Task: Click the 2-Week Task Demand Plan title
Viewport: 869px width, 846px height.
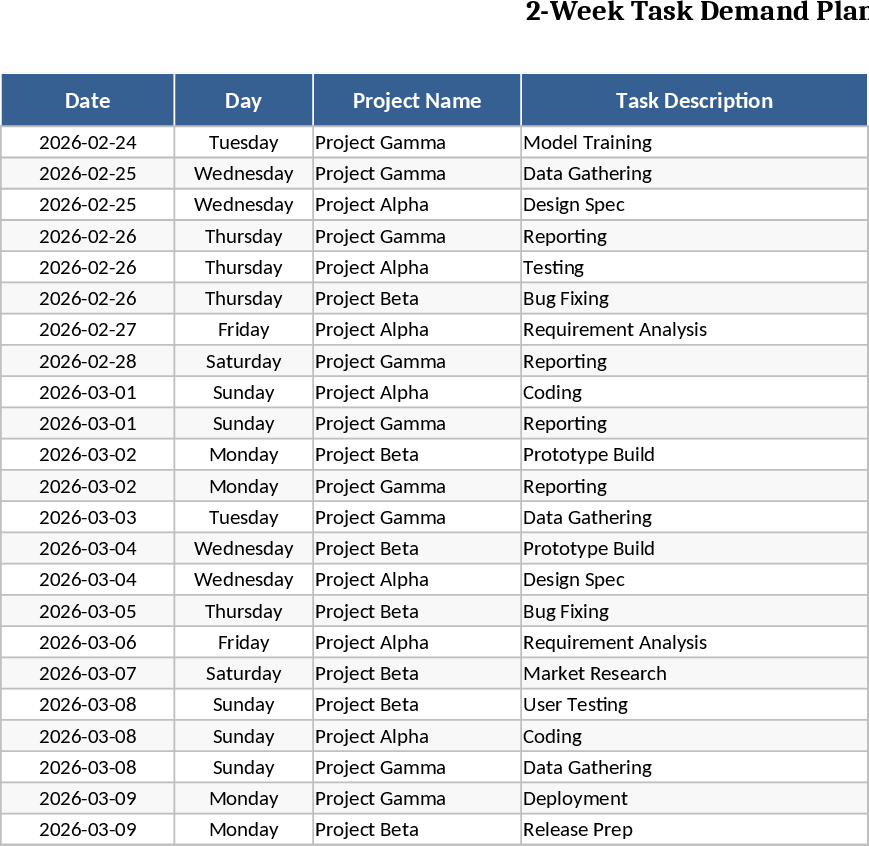Action: click(697, 12)
